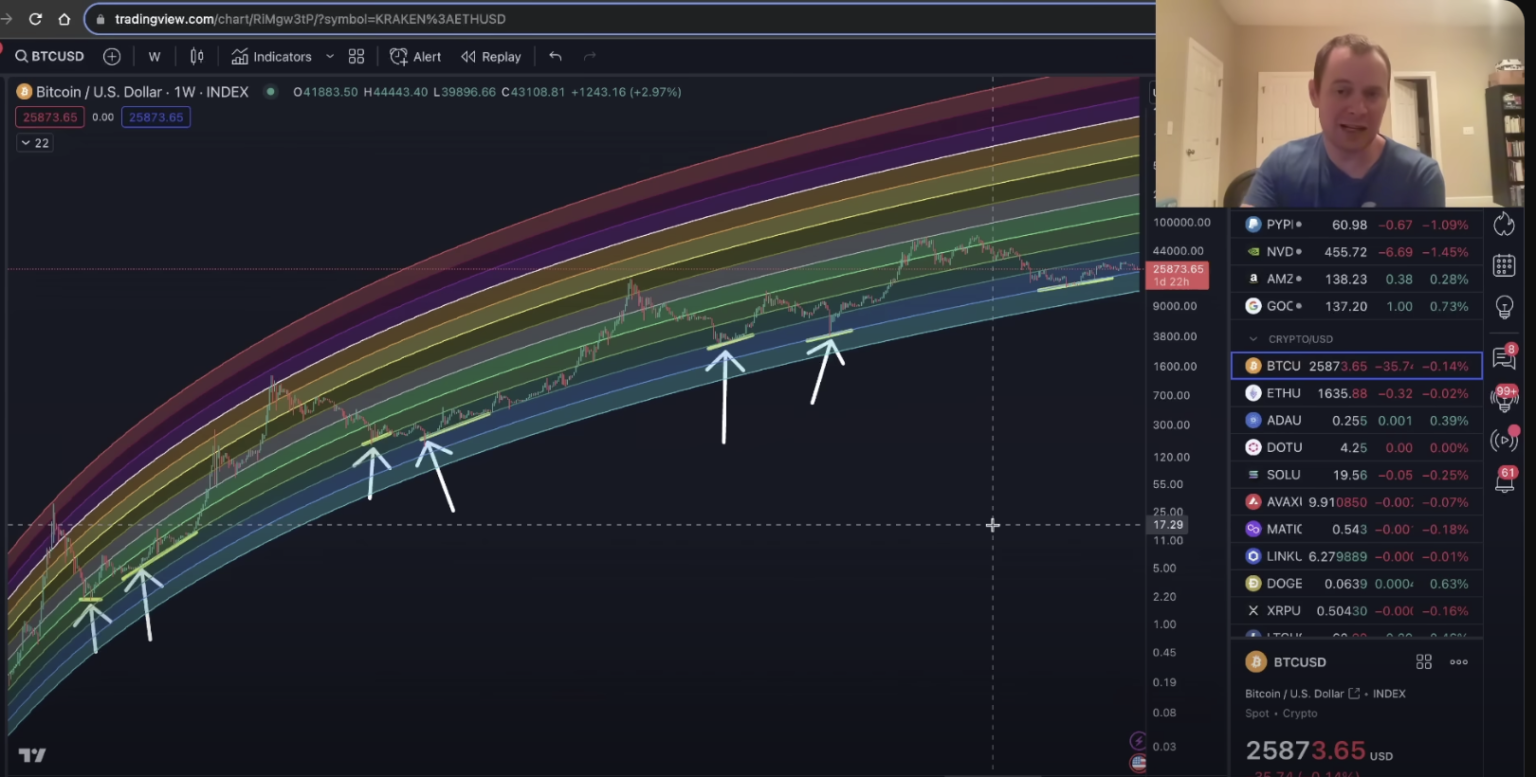Open the BTCUSD symbol search button
The width and height of the screenshot is (1536, 777).
[x=50, y=57]
